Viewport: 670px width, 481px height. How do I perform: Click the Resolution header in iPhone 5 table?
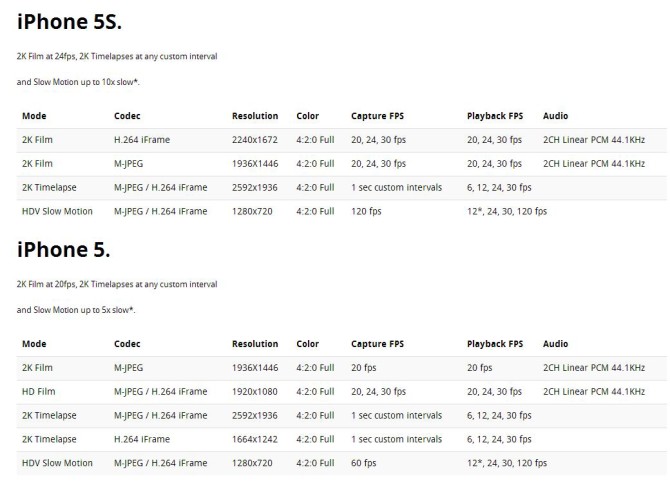(255, 344)
